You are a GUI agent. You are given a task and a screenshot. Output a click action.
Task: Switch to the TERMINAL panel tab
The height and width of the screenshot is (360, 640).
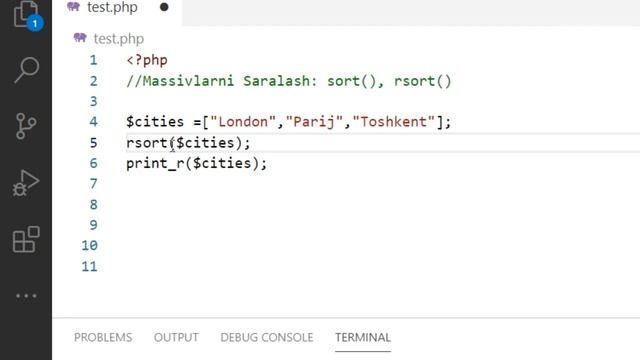click(x=363, y=338)
